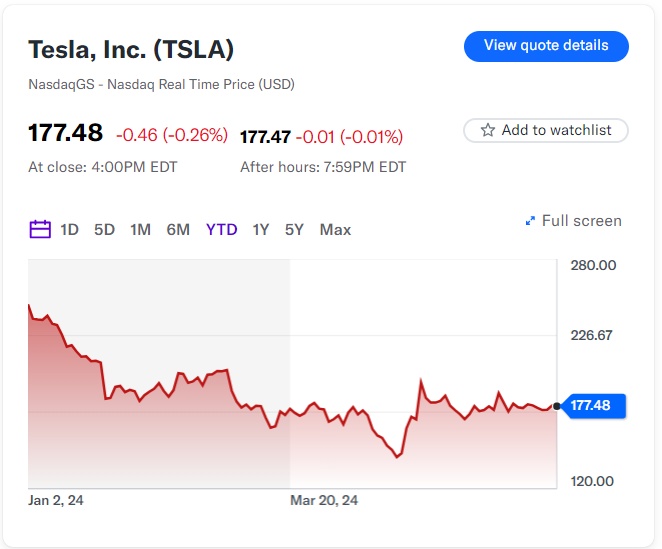Screen dimensions: 662x549
Task: Click View quote details button
Action: pos(546,46)
